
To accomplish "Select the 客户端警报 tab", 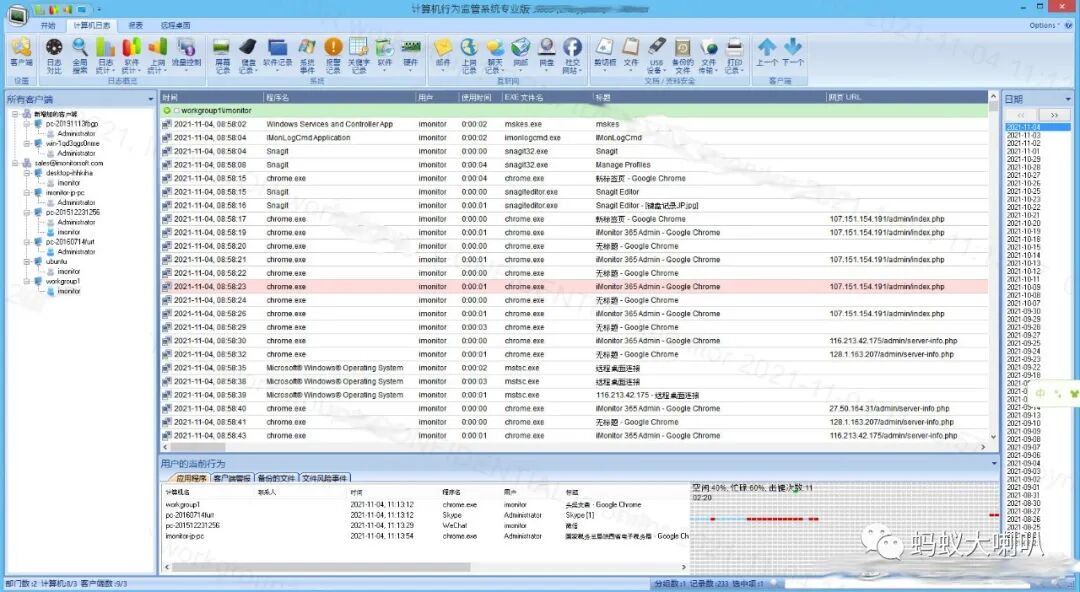I will tap(232, 478).
